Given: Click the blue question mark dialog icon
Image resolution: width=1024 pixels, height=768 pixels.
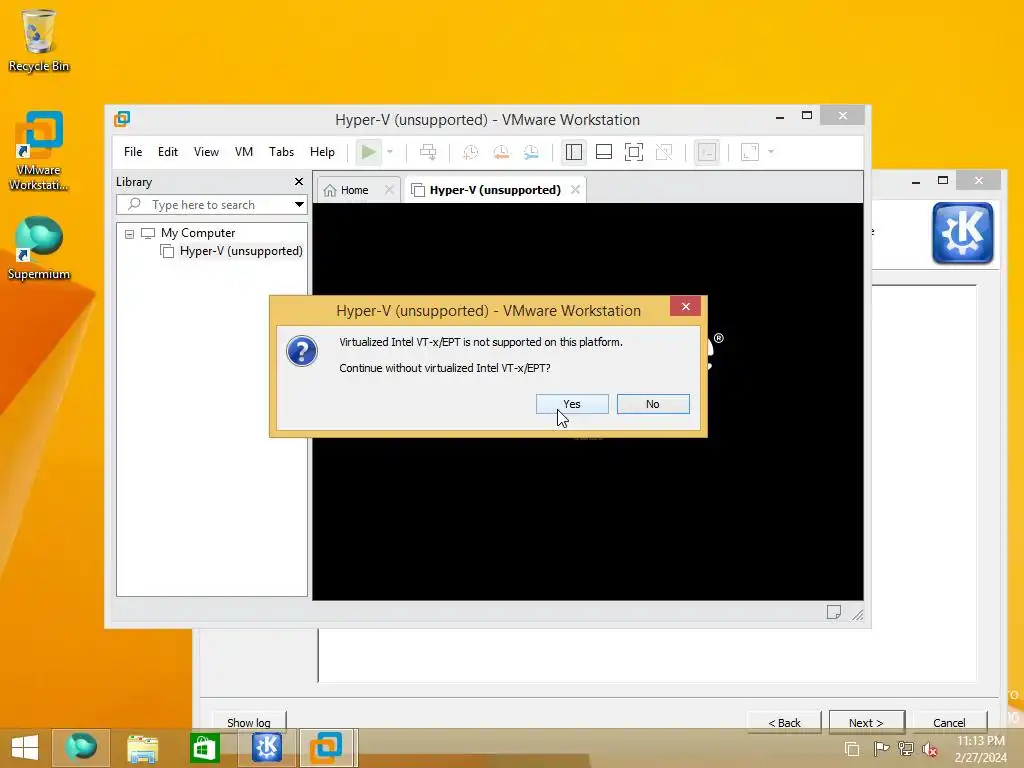Looking at the screenshot, I should pyautogui.click(x=302, y=351).
